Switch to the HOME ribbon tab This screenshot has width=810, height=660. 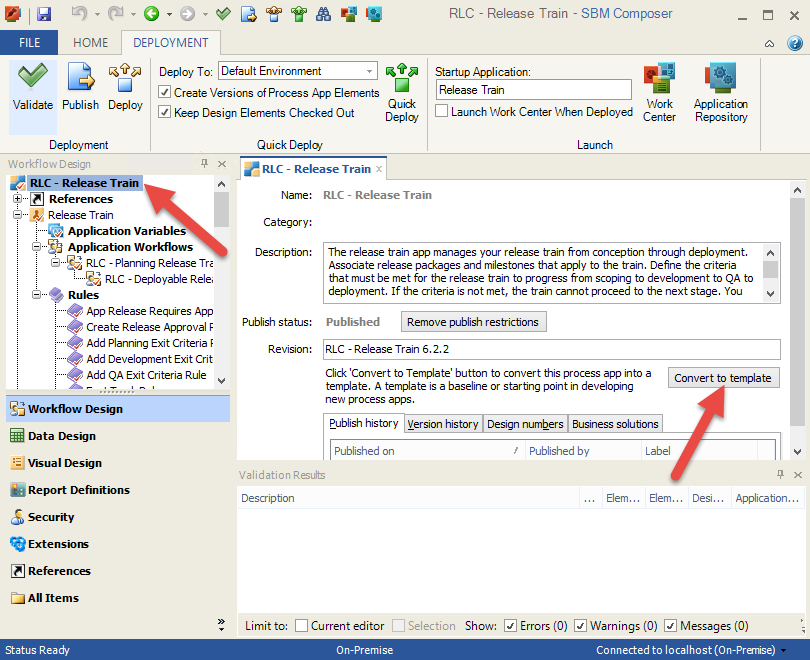[x=90, y=43]
